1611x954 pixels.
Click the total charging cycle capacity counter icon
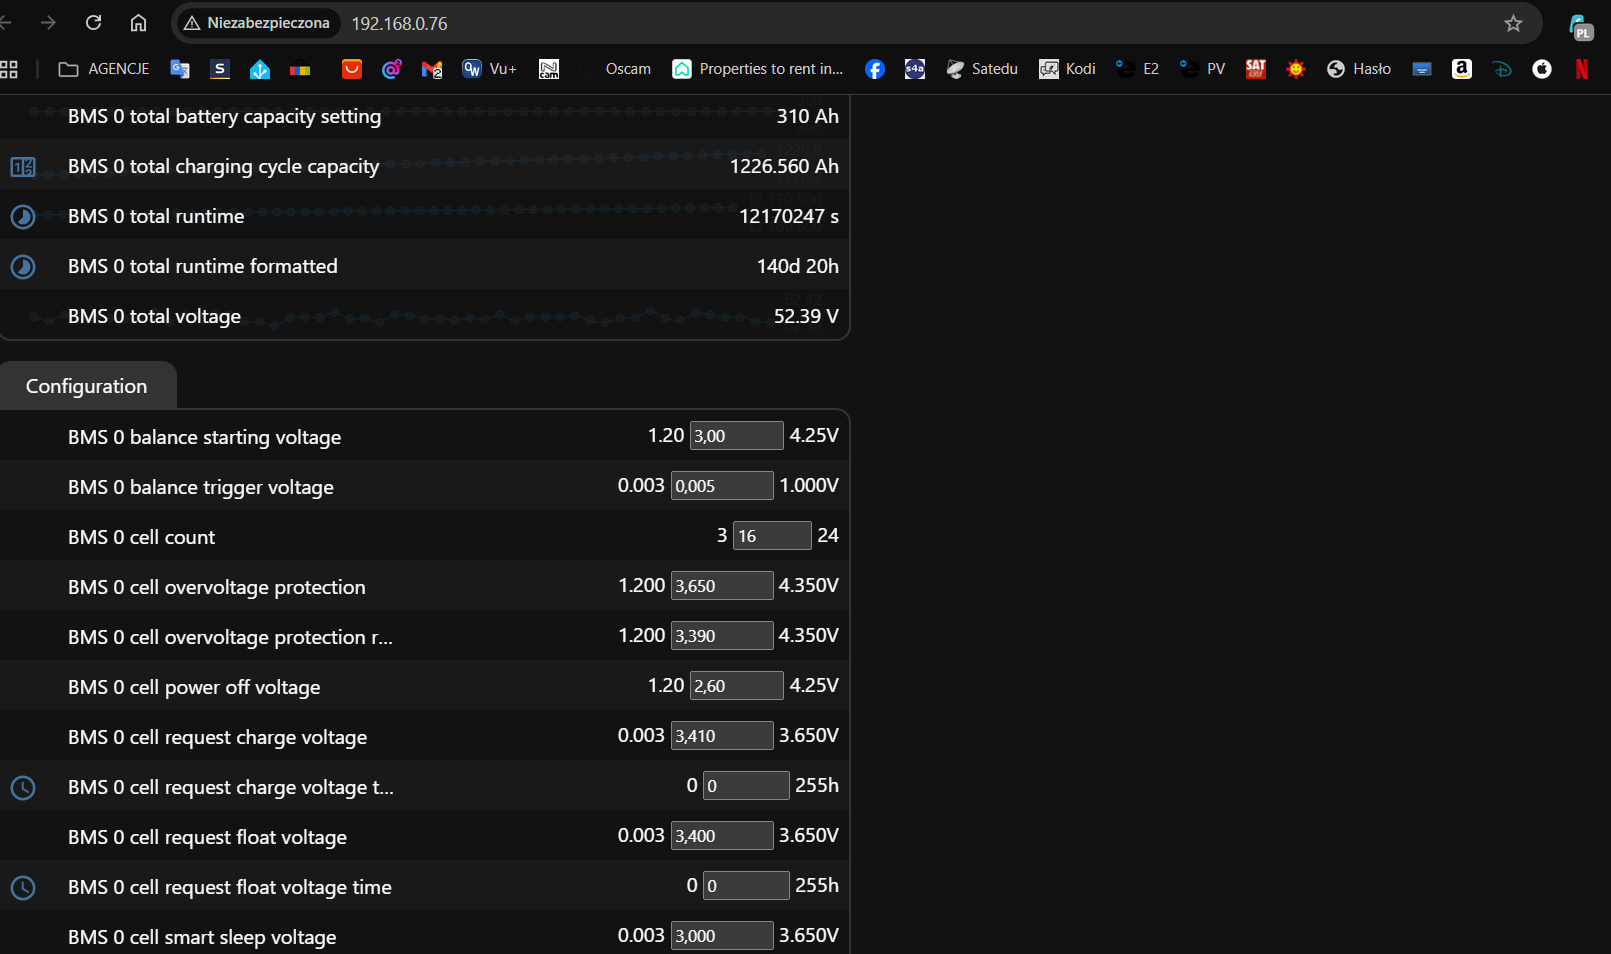pos(23,167)
